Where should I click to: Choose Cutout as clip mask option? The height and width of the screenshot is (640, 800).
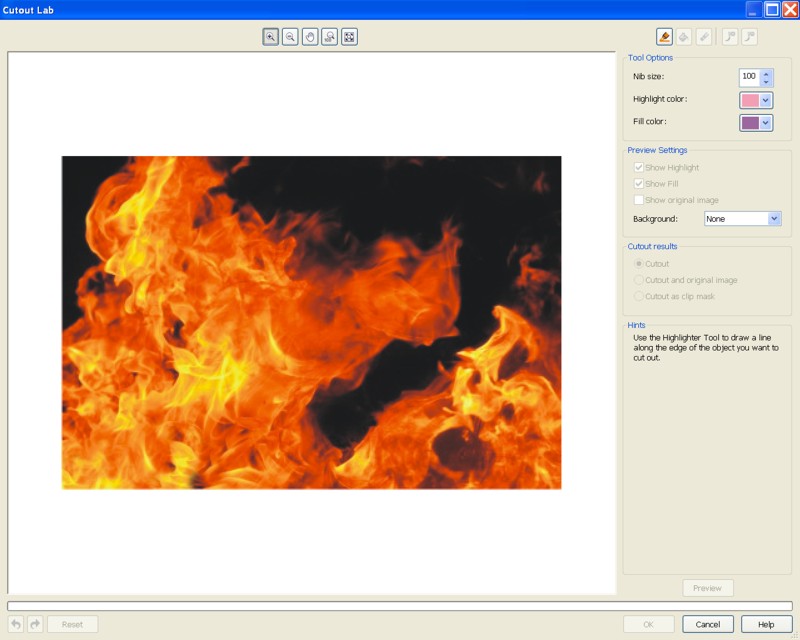(638, 297)
